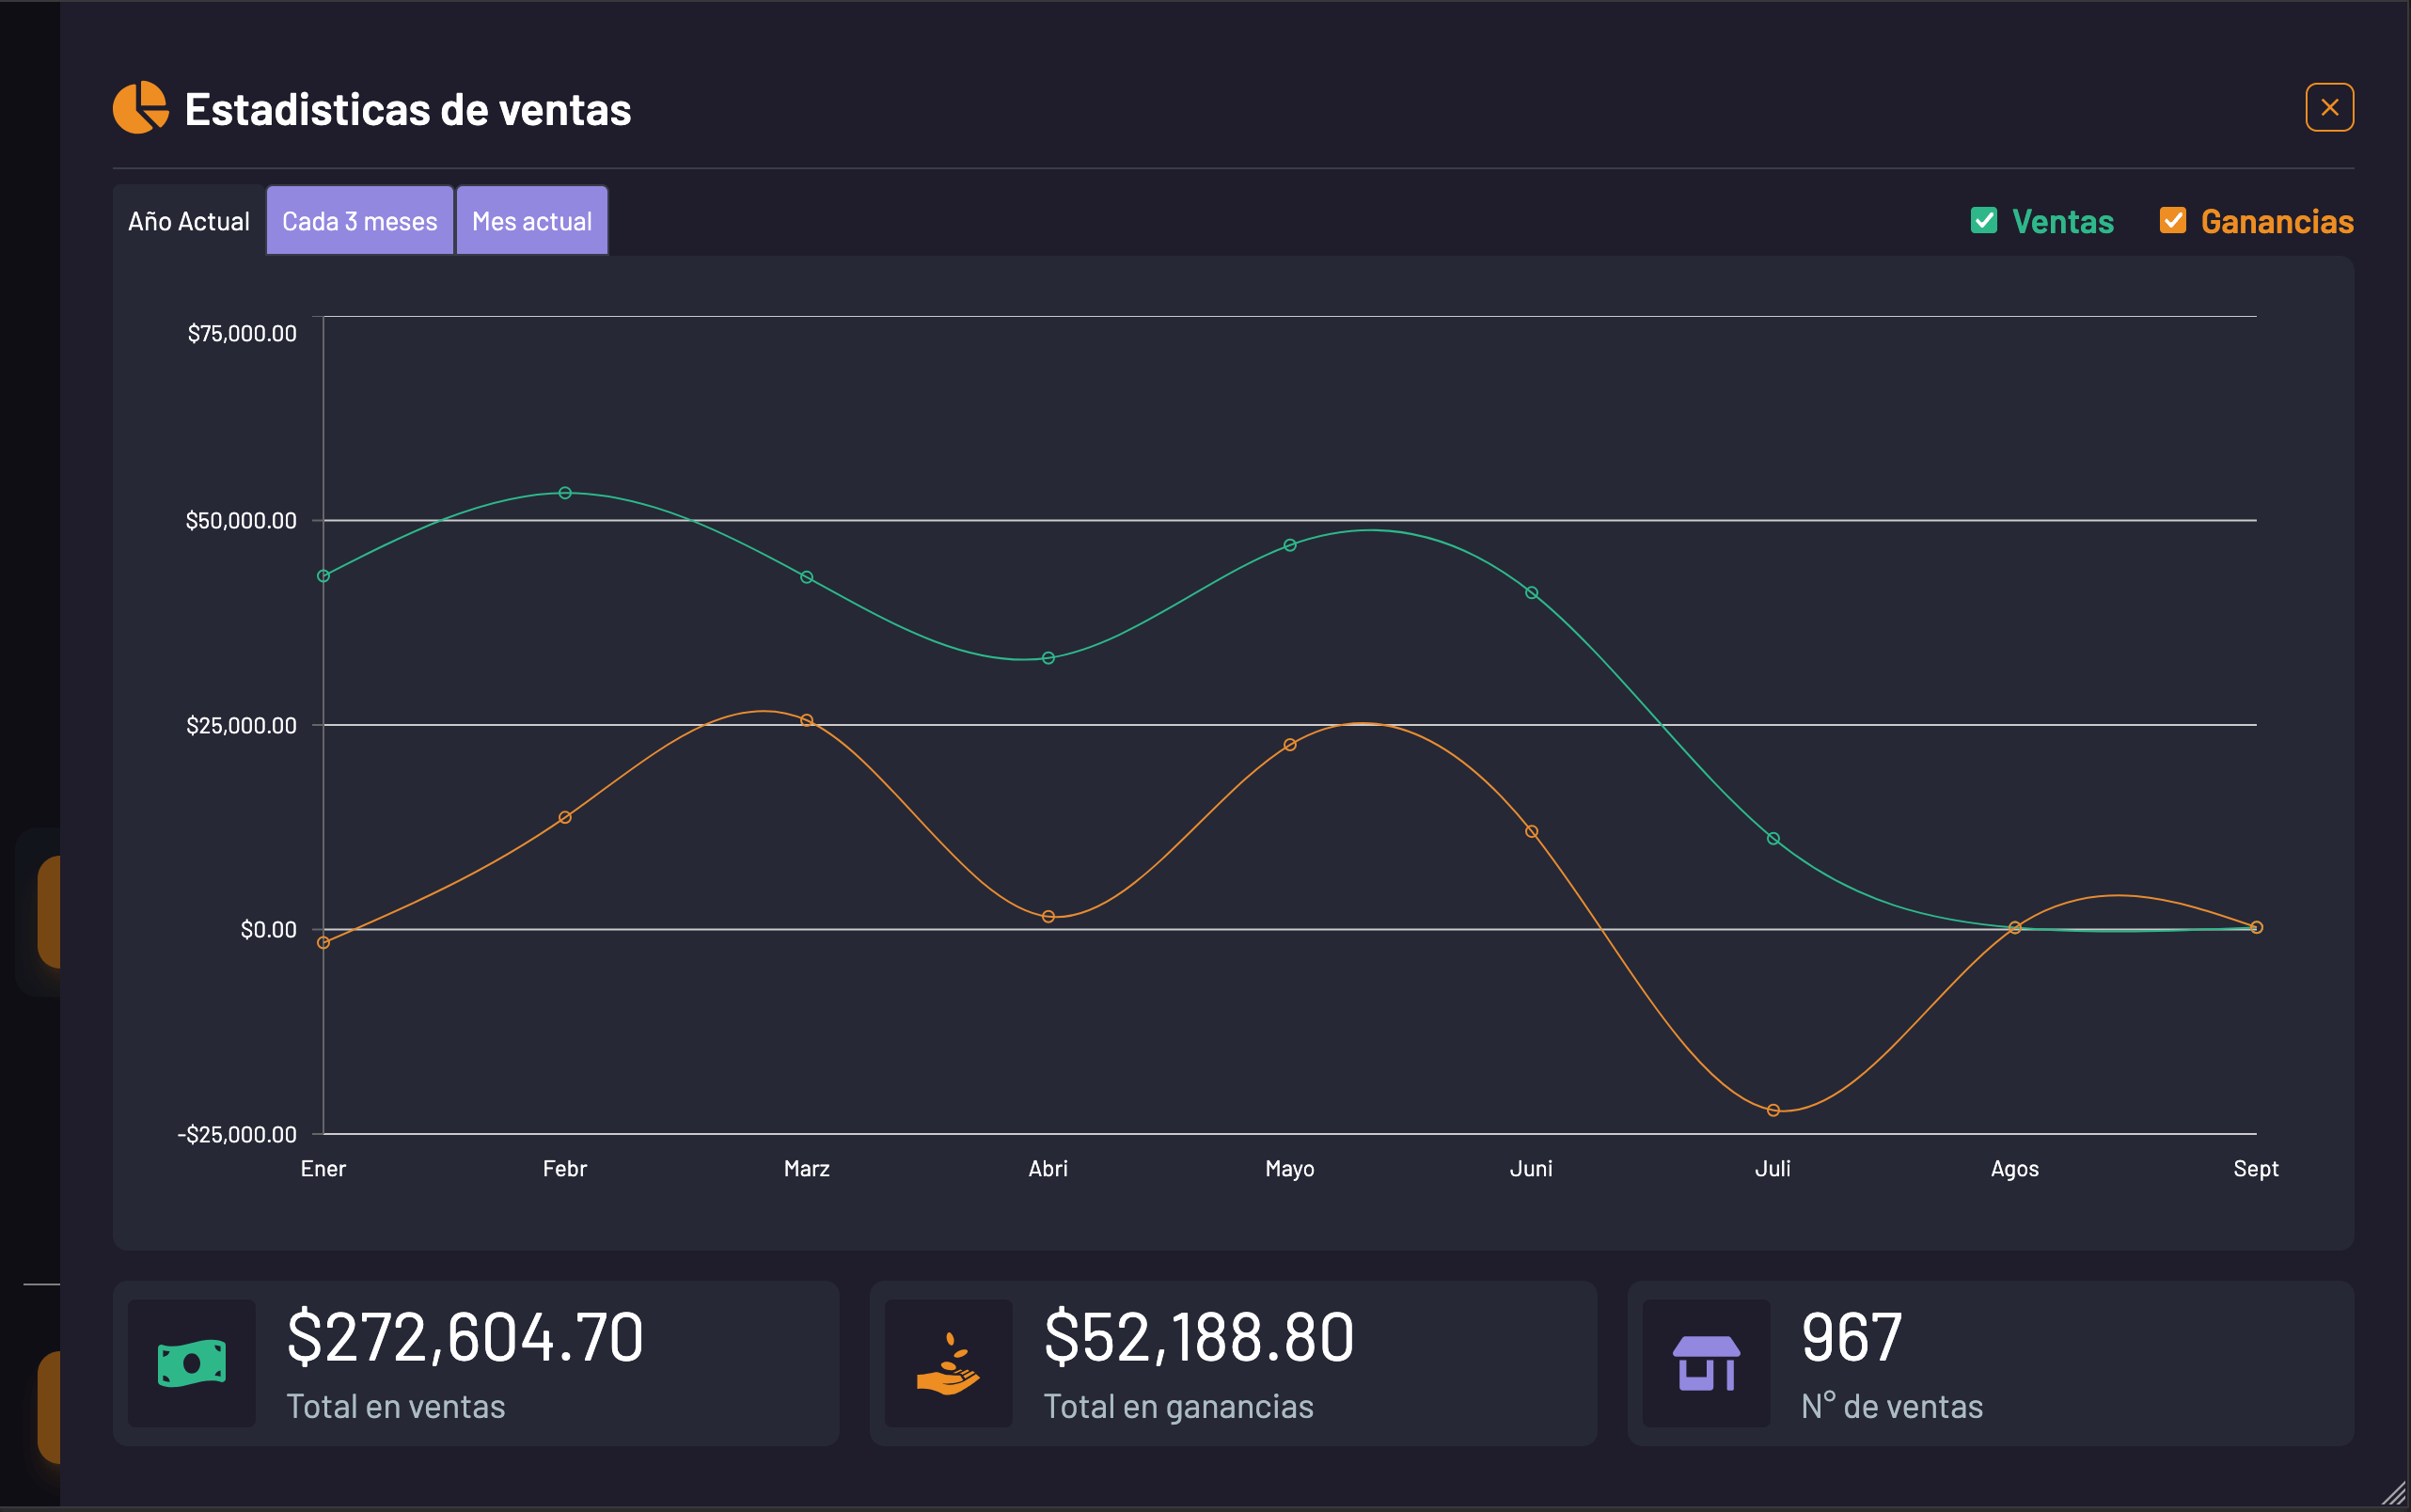Click the window resize handle in the corner
Viewport: 2411px width, 1512px height.
click(2394, 1494)
